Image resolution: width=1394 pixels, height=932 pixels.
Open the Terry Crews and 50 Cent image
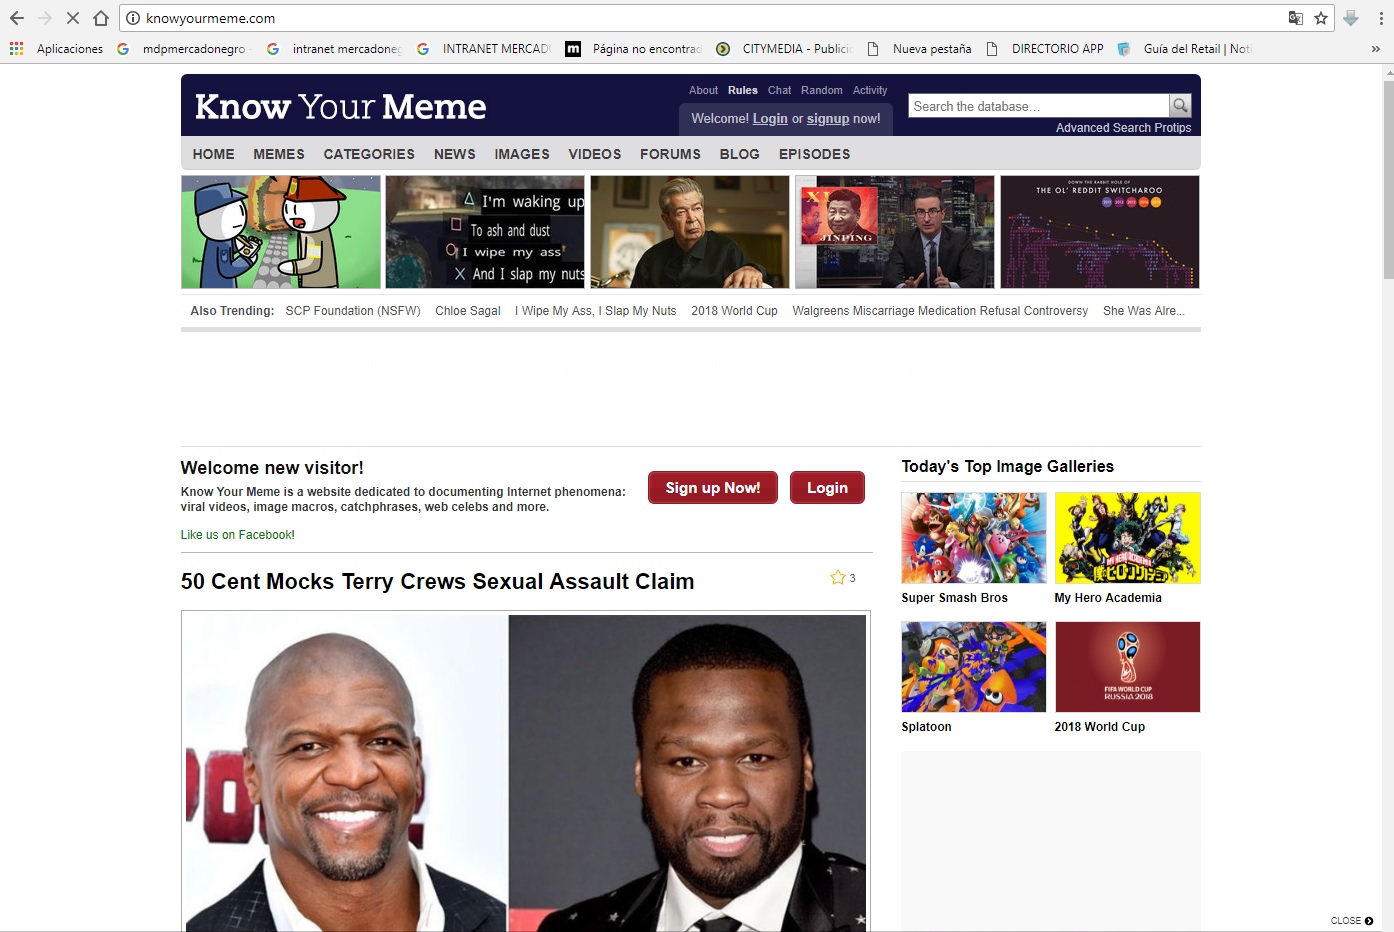526,772
